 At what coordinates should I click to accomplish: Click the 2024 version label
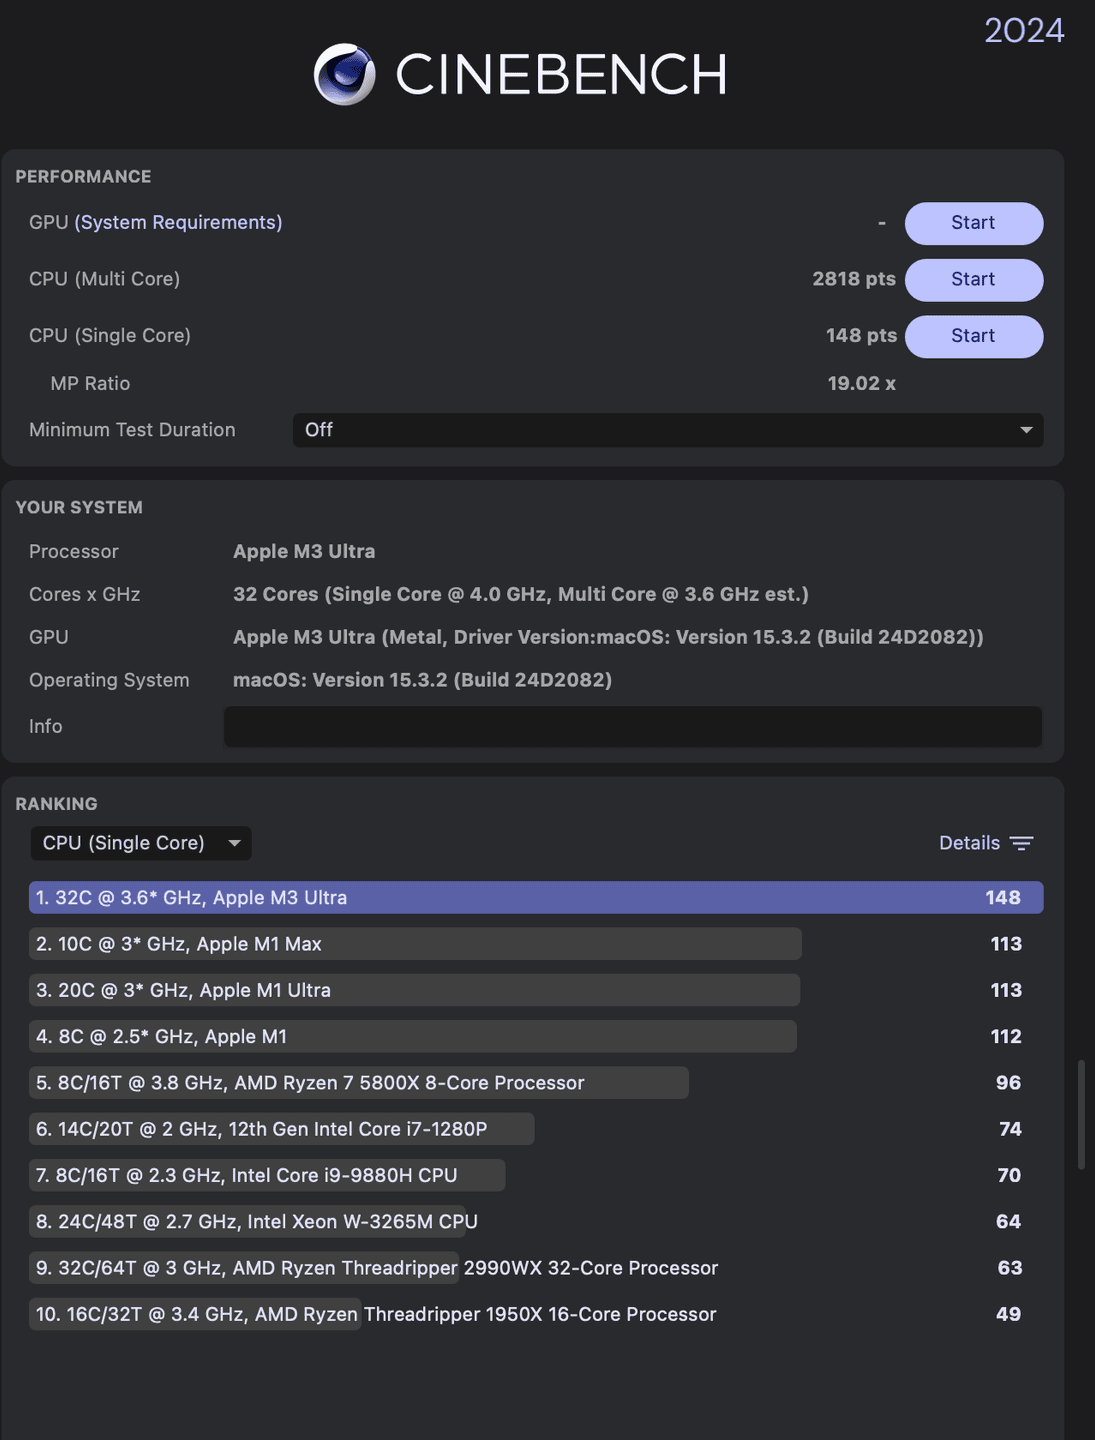pyautogui.click(x=1024, y=30)
